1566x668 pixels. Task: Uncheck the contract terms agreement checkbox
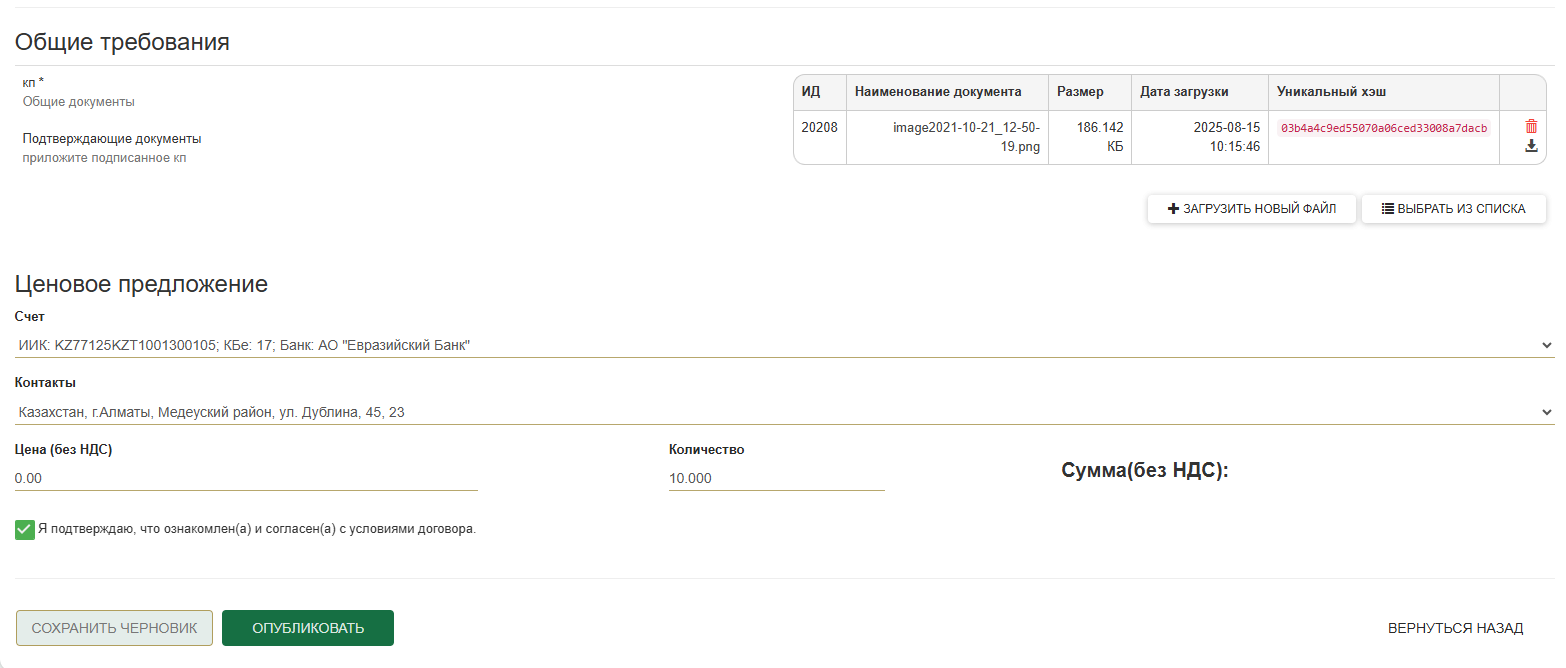(x=25, y=529)
